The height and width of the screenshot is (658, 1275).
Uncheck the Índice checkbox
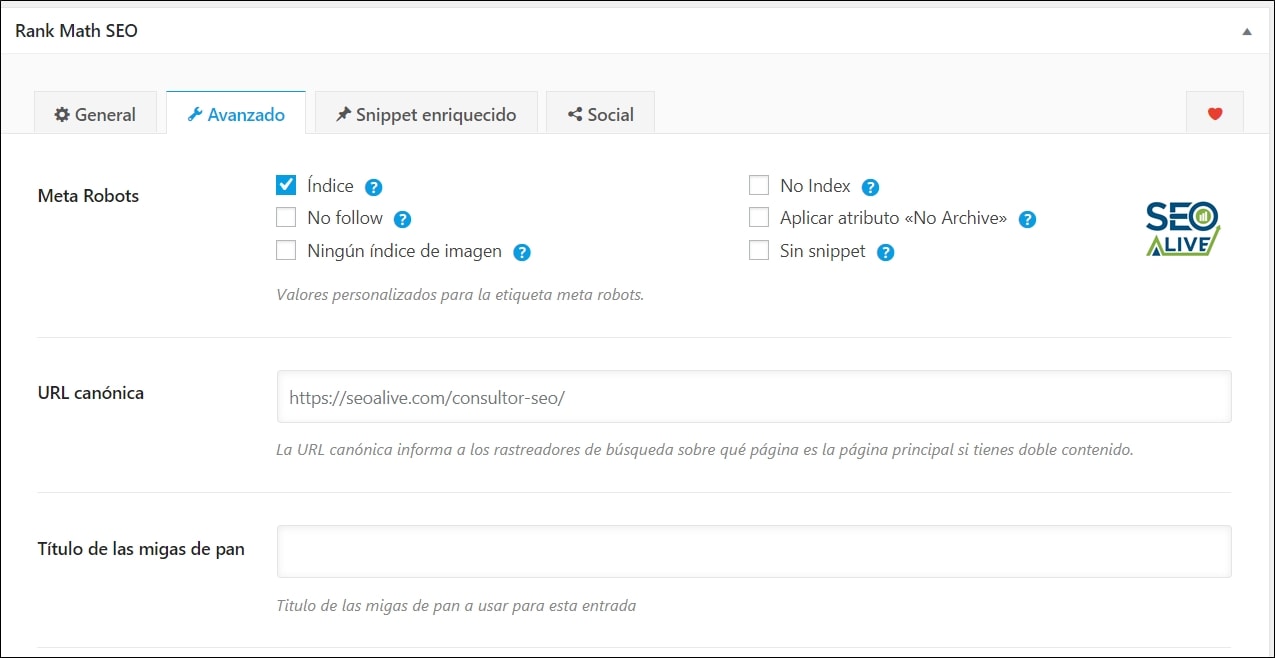pyautogui.click(x=286, y=185)
